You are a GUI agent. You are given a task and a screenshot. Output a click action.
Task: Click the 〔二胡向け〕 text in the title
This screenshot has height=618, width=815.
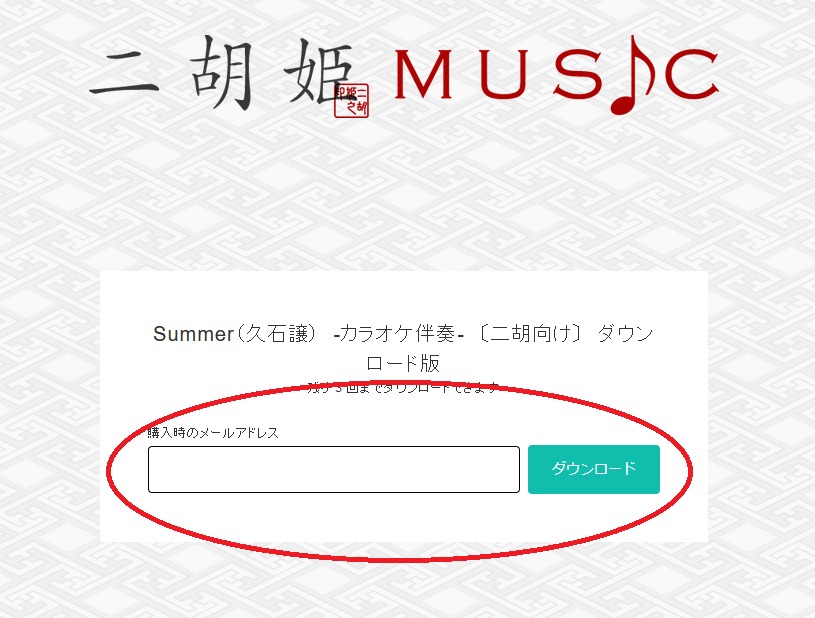pyautogui.click(x=529, y=333)
